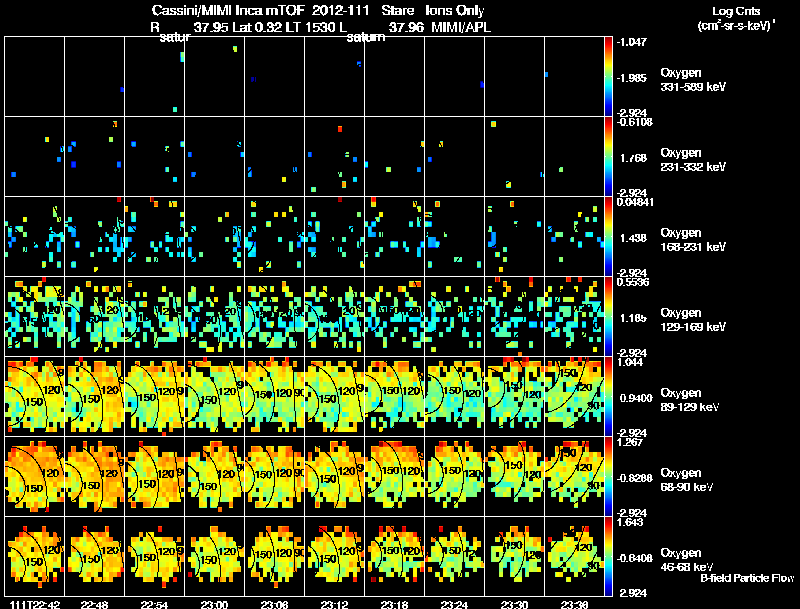Click the 111T22:42 time axis label
Screen dimensions: 800x609
(35, 604)
